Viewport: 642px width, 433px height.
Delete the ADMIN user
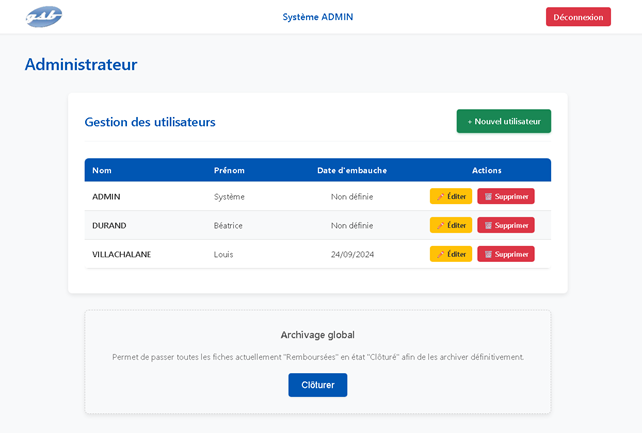(505, 197)
